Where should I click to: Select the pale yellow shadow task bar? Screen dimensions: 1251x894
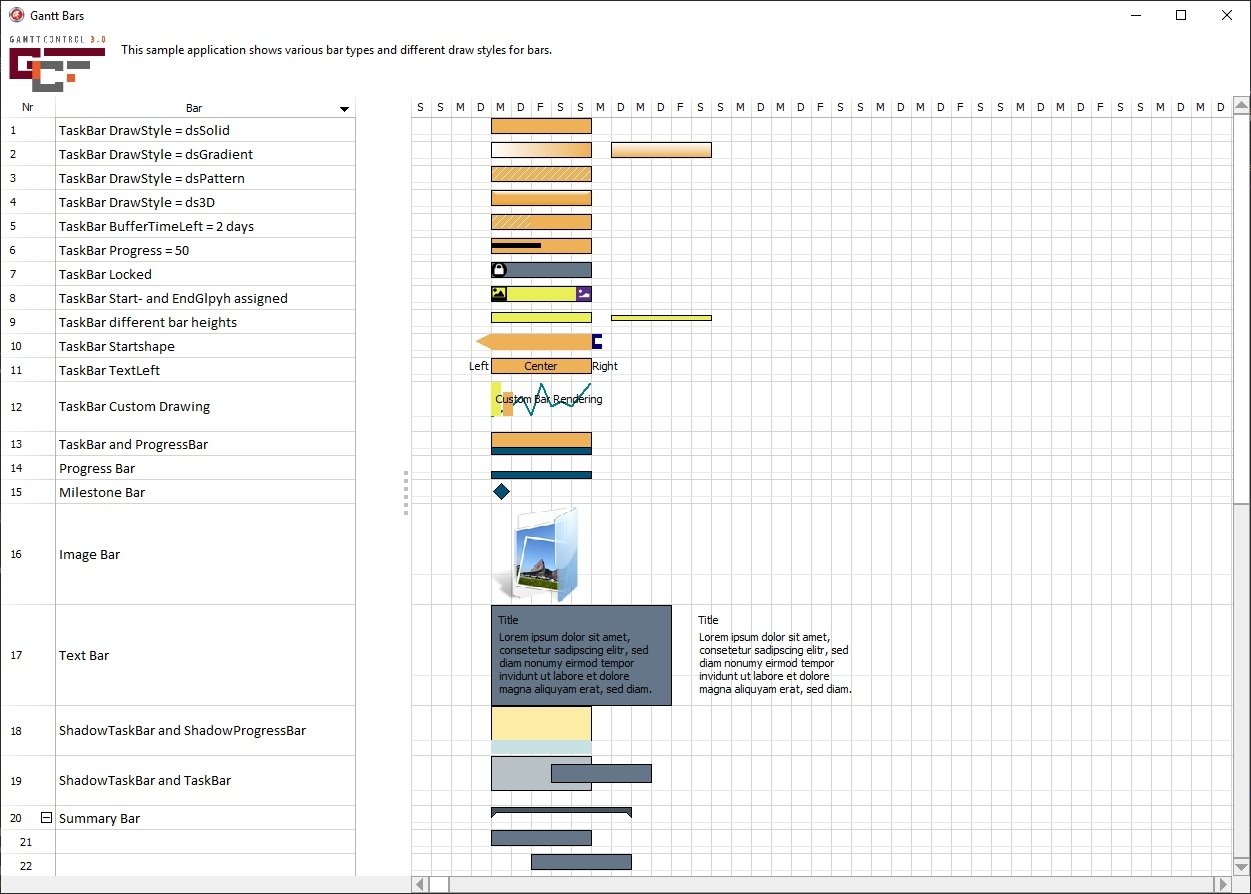click(x=541, y=723)
